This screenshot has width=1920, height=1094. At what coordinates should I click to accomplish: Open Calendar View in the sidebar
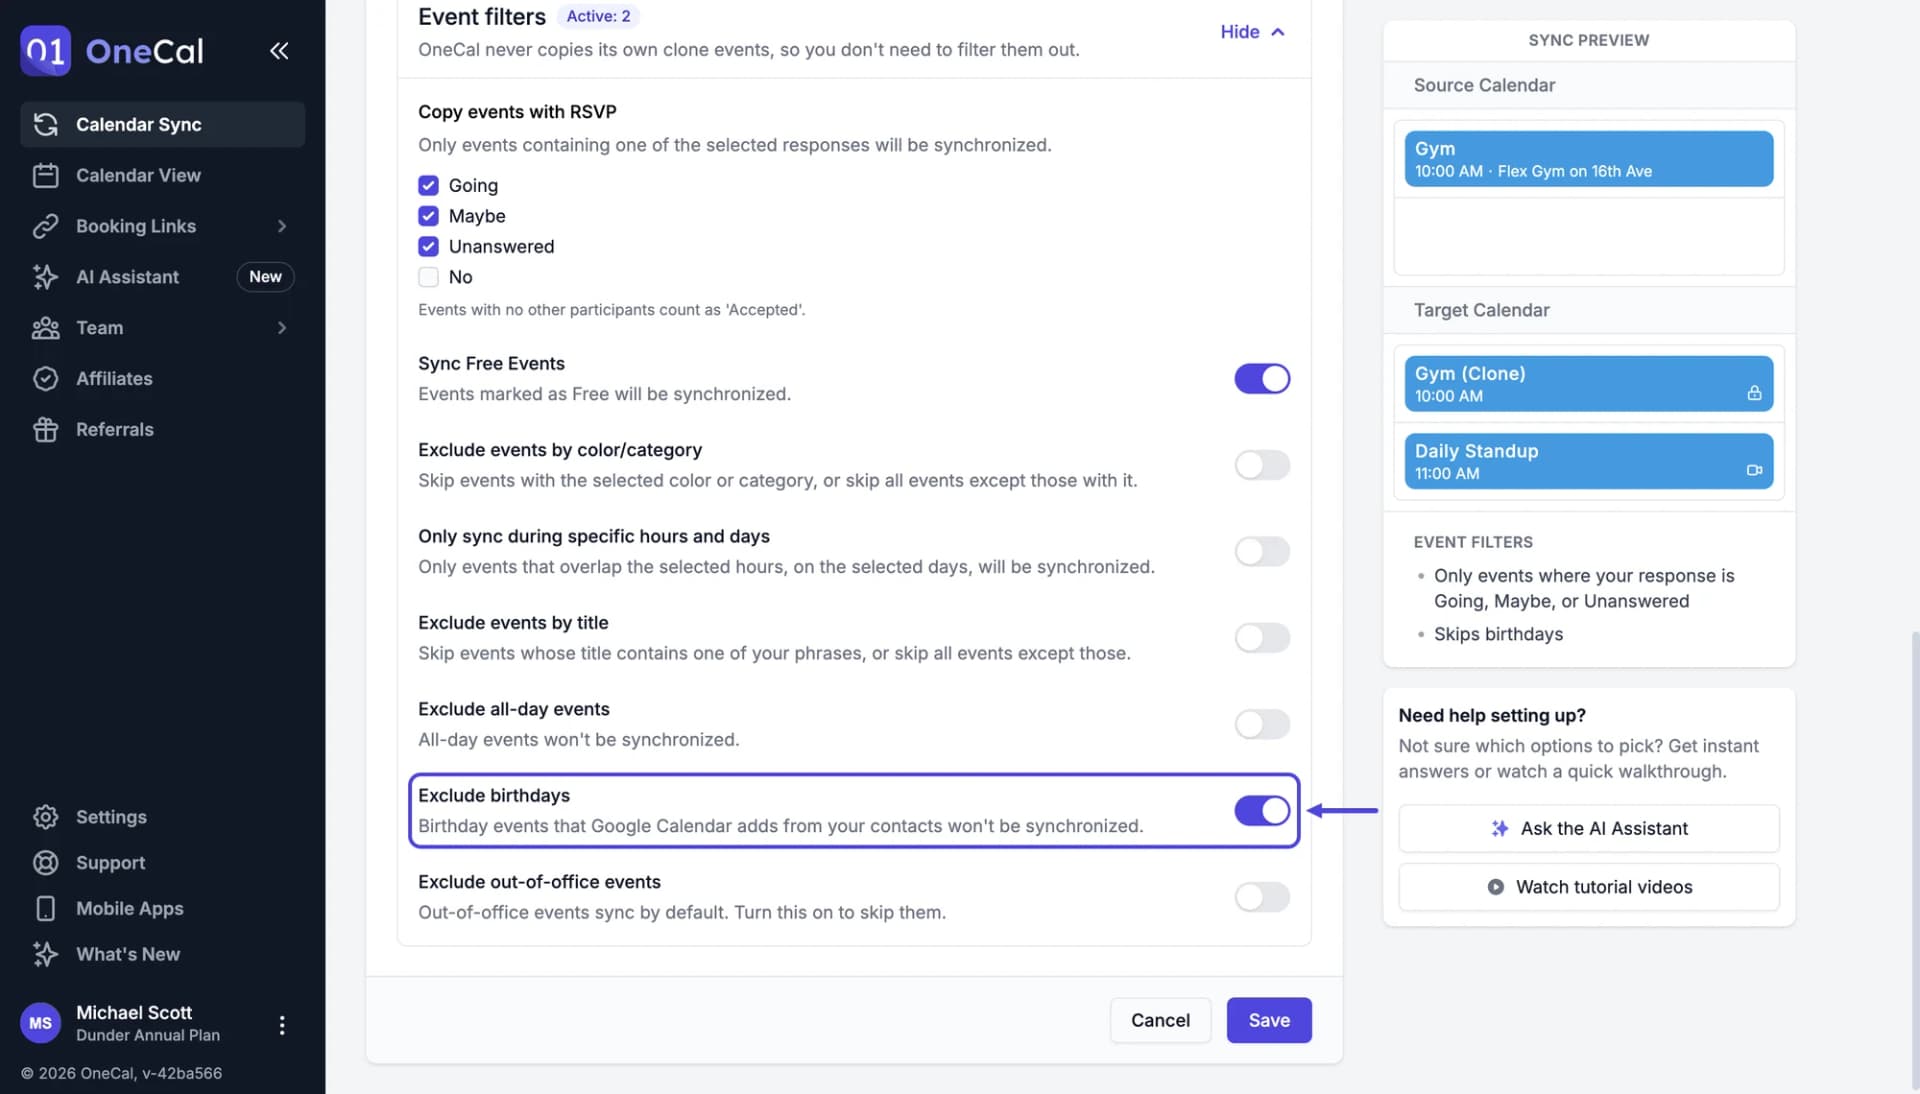[162, 175]
